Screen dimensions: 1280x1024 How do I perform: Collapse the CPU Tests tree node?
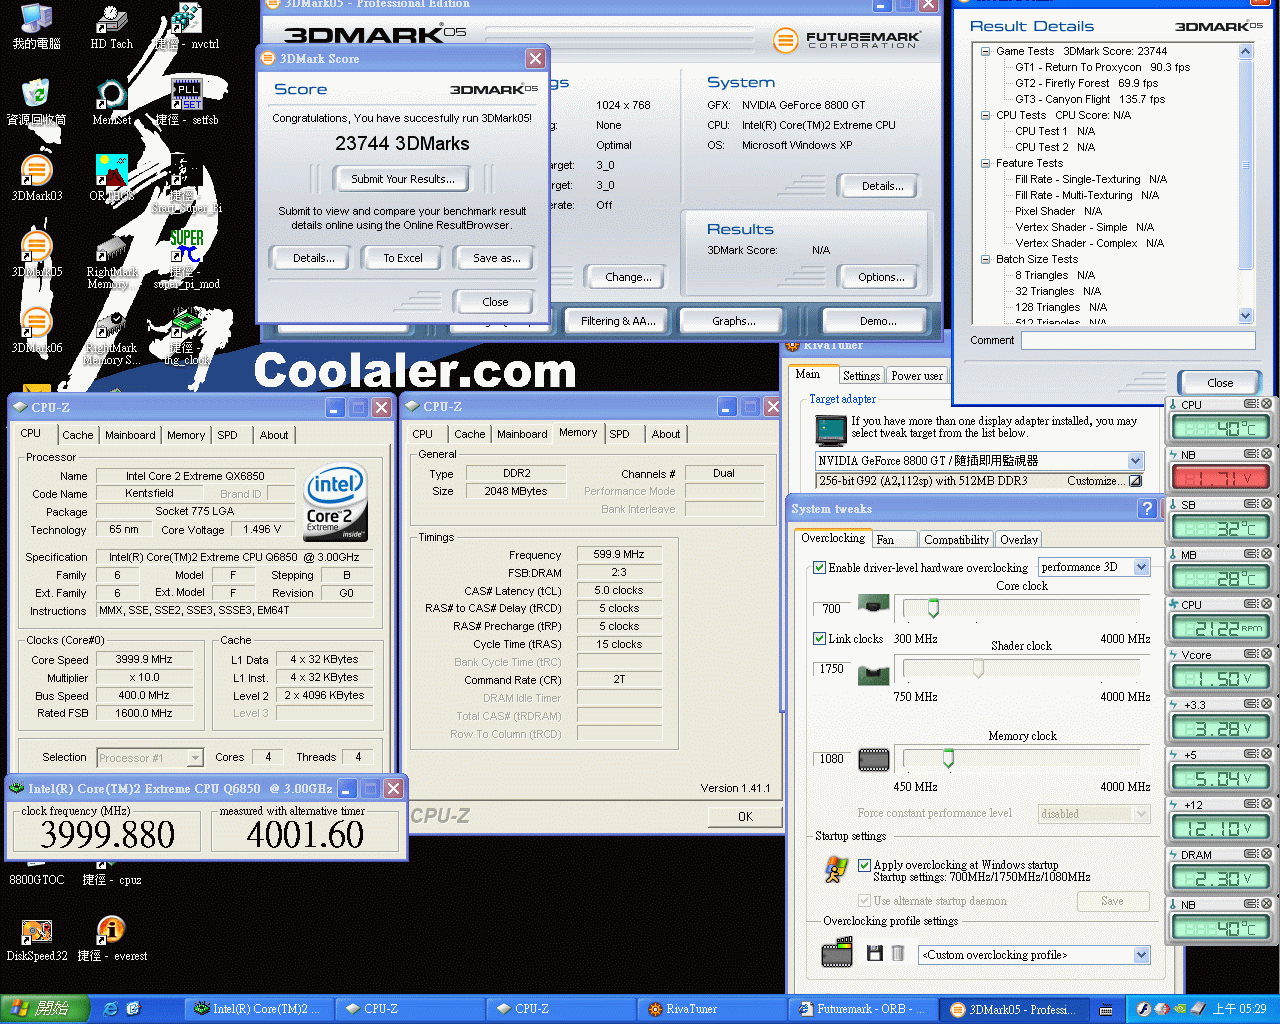pyautogui.click(x=986, y=115)
